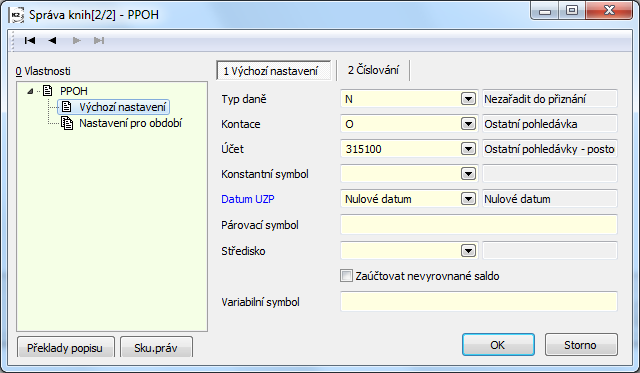Image resolution: width=640 pixels, height=373 pixels.
Task: Go to last record arrow
Action: [x=99, y=40]
